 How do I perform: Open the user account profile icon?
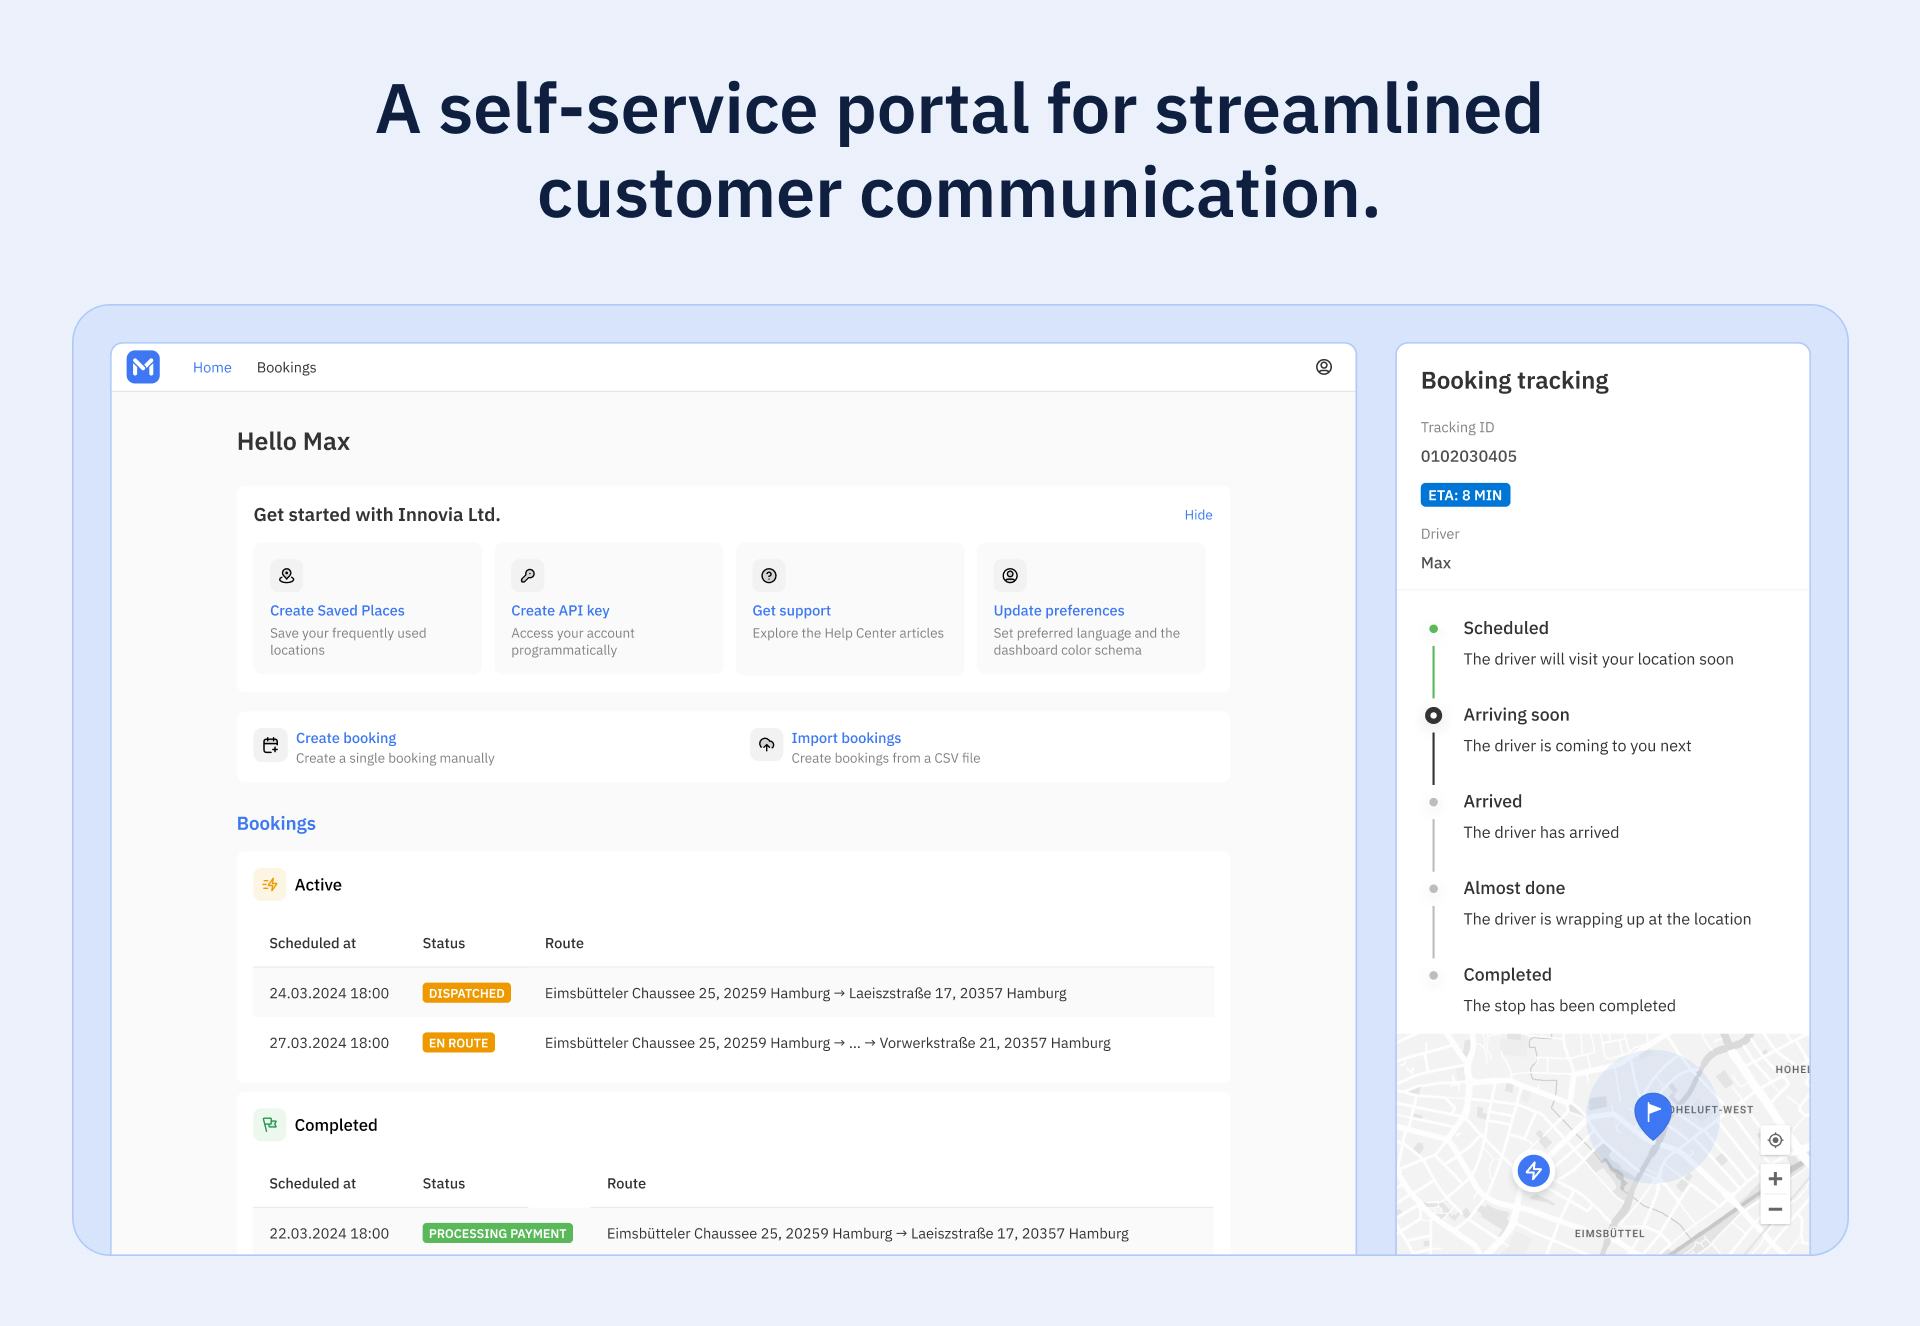[x=1323, y=367]
